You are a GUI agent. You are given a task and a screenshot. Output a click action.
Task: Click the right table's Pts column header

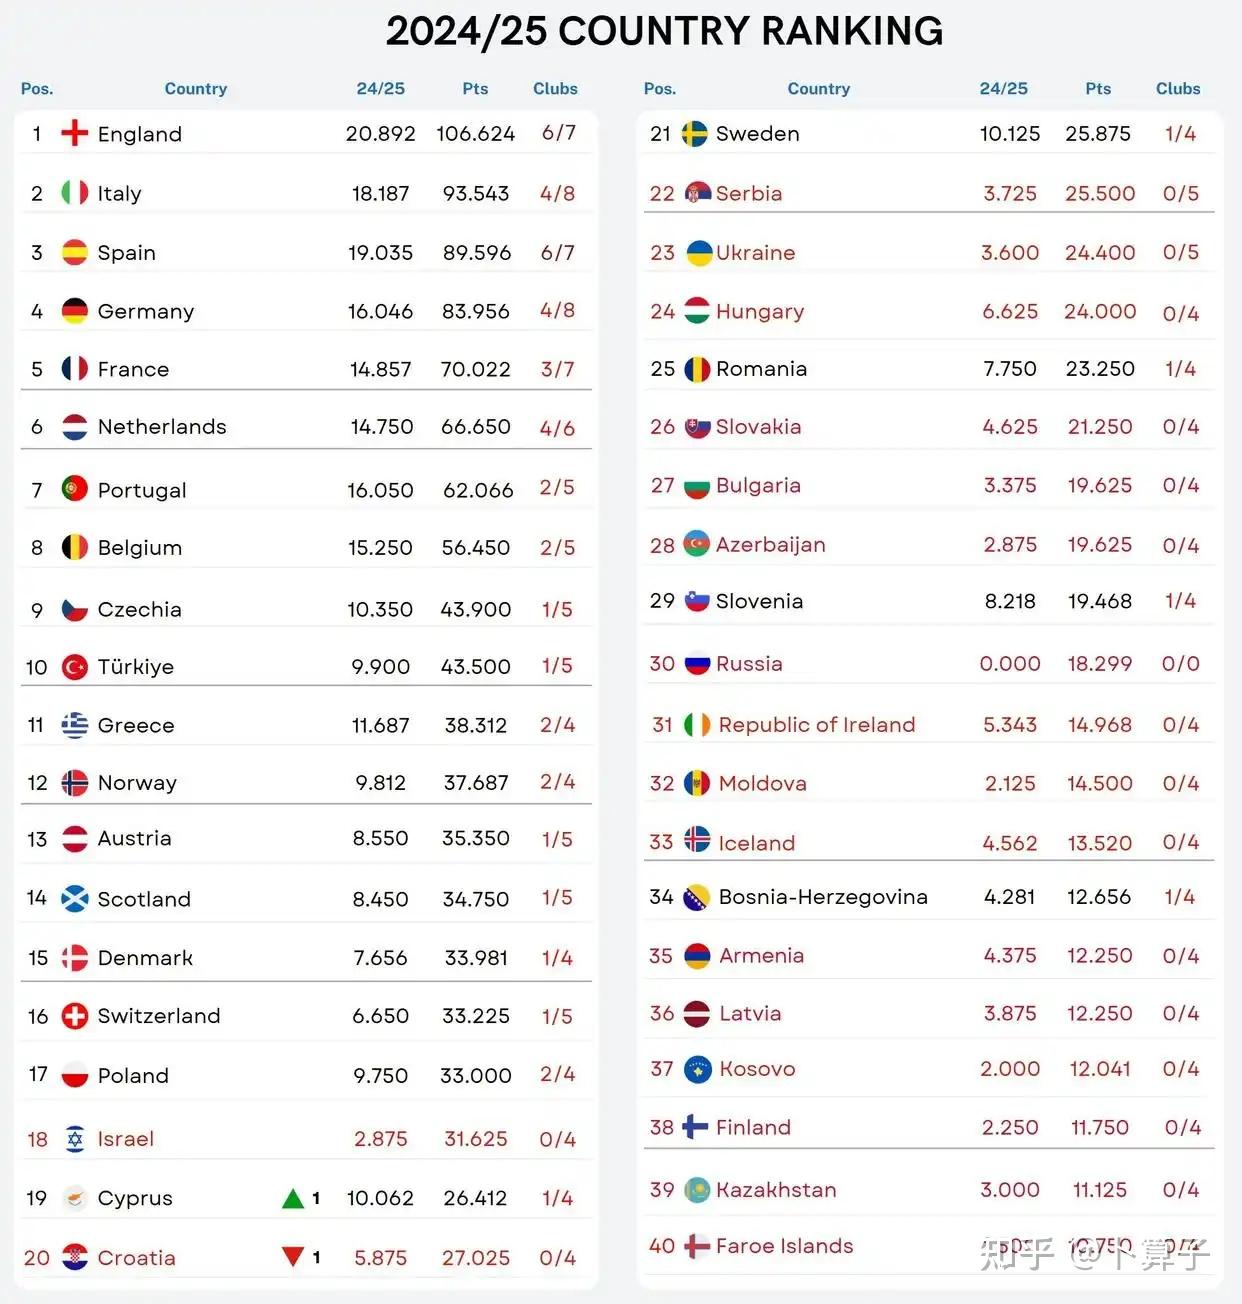[1098, 89]
